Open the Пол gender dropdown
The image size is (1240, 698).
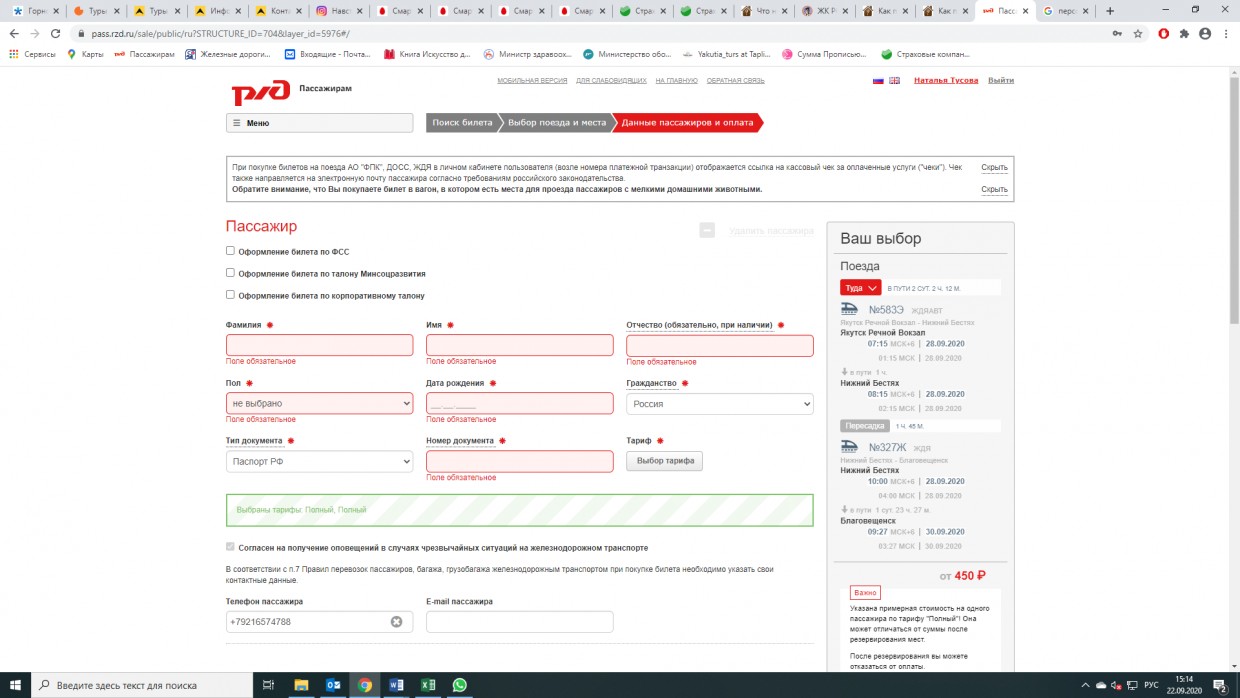coord(319,403)
